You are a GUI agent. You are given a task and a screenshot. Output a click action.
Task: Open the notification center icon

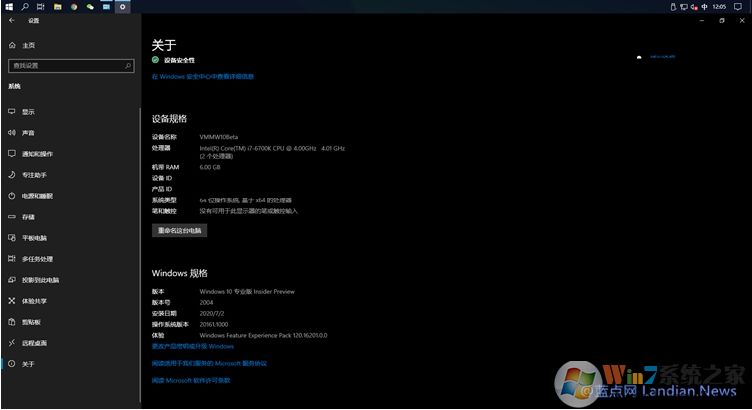click(738, 7)
